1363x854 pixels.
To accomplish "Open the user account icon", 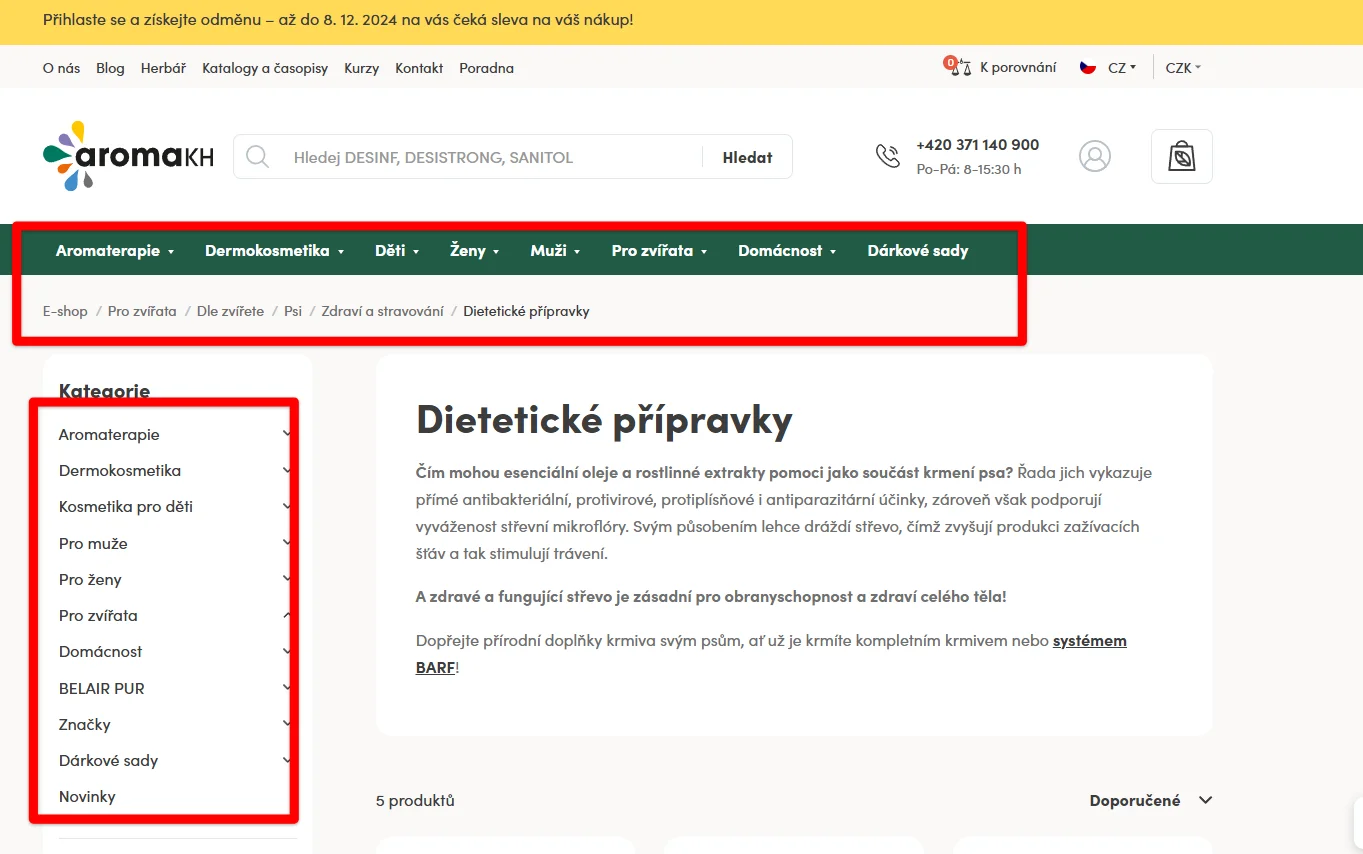I will pos(1095,156).
